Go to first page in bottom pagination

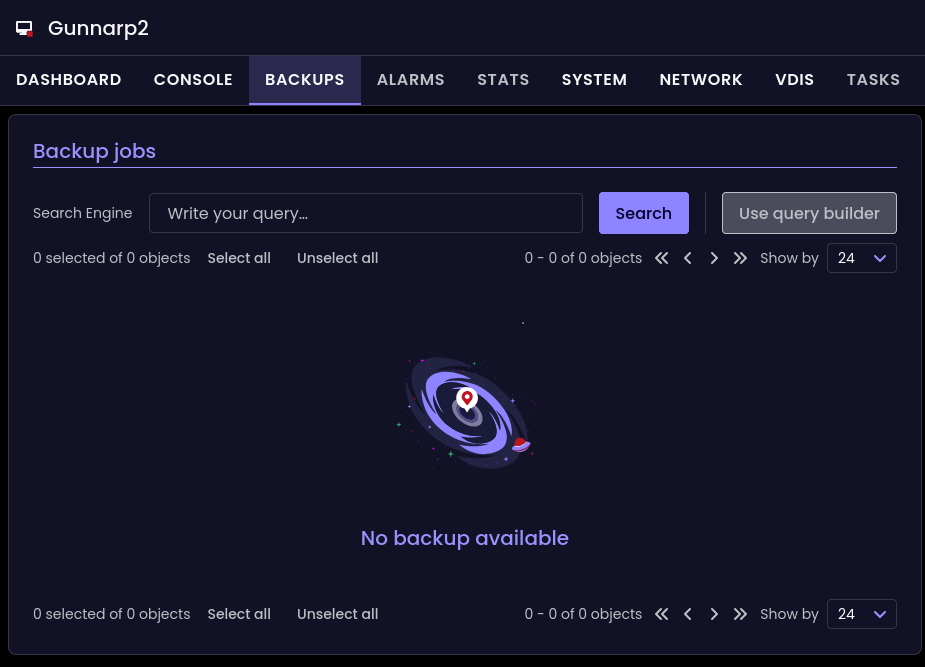coord(661,614)
